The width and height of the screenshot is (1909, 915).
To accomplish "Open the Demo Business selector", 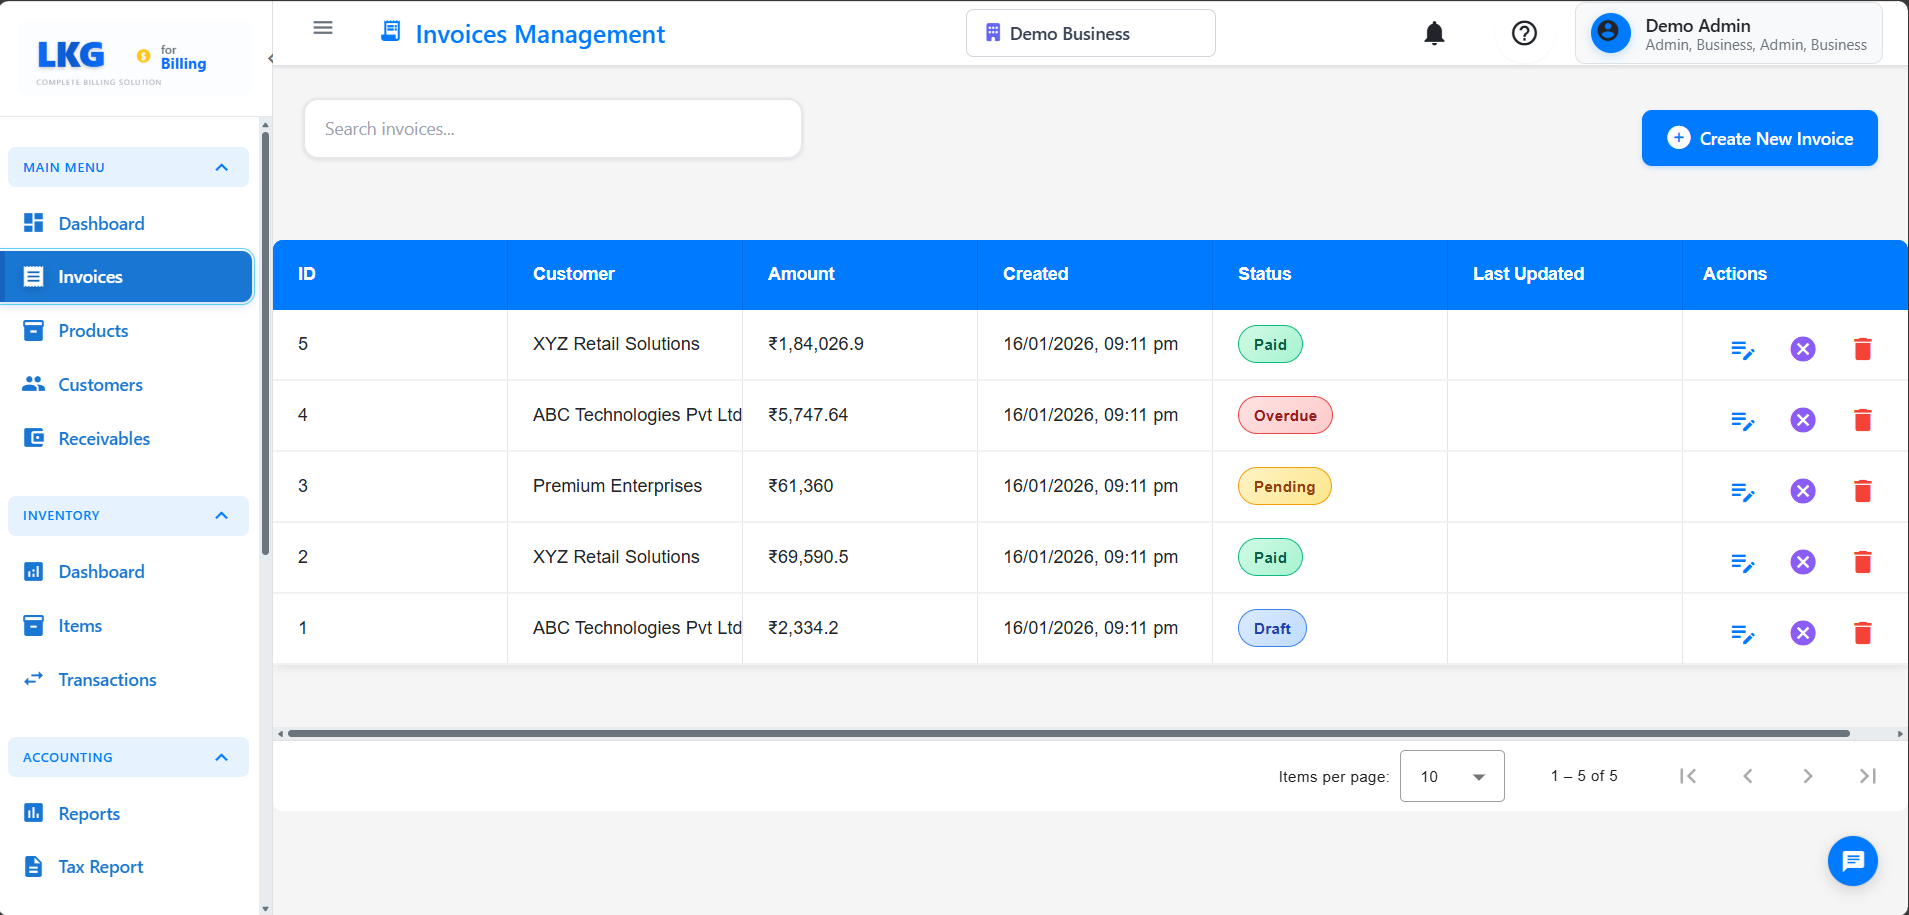I will pos(1089,33).
